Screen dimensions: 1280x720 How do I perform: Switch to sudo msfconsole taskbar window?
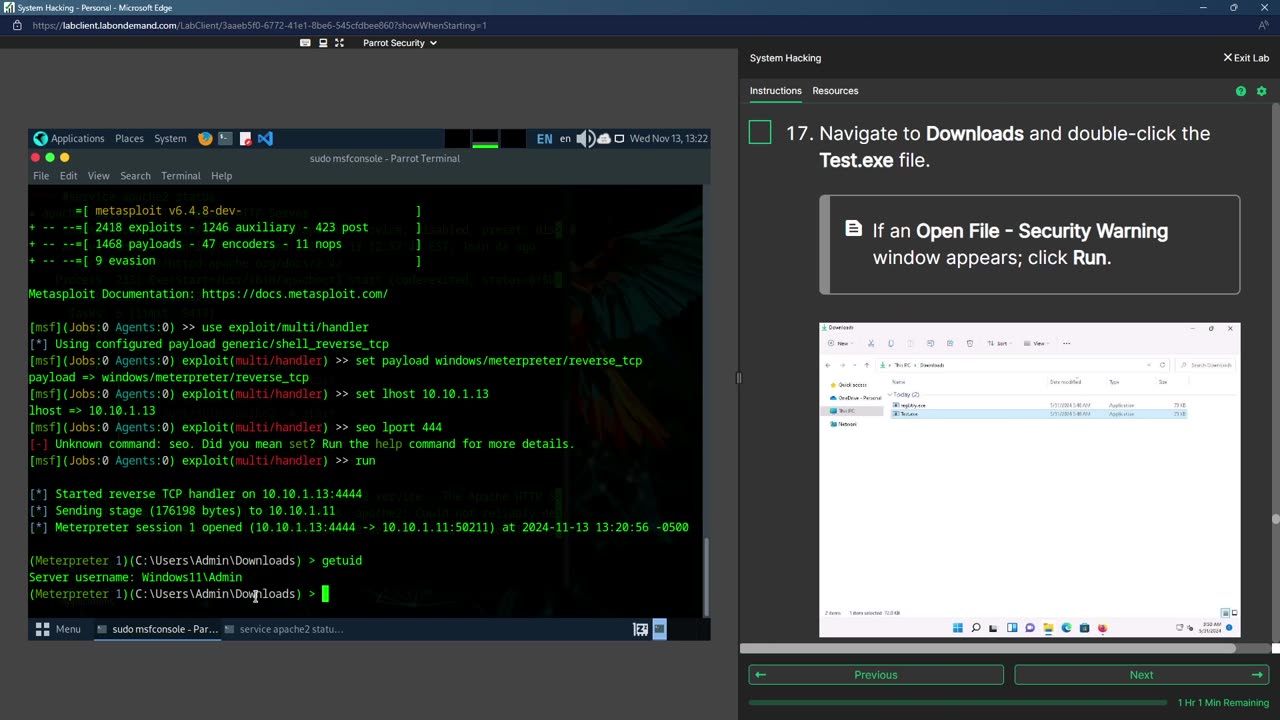[x=156, y=629]
